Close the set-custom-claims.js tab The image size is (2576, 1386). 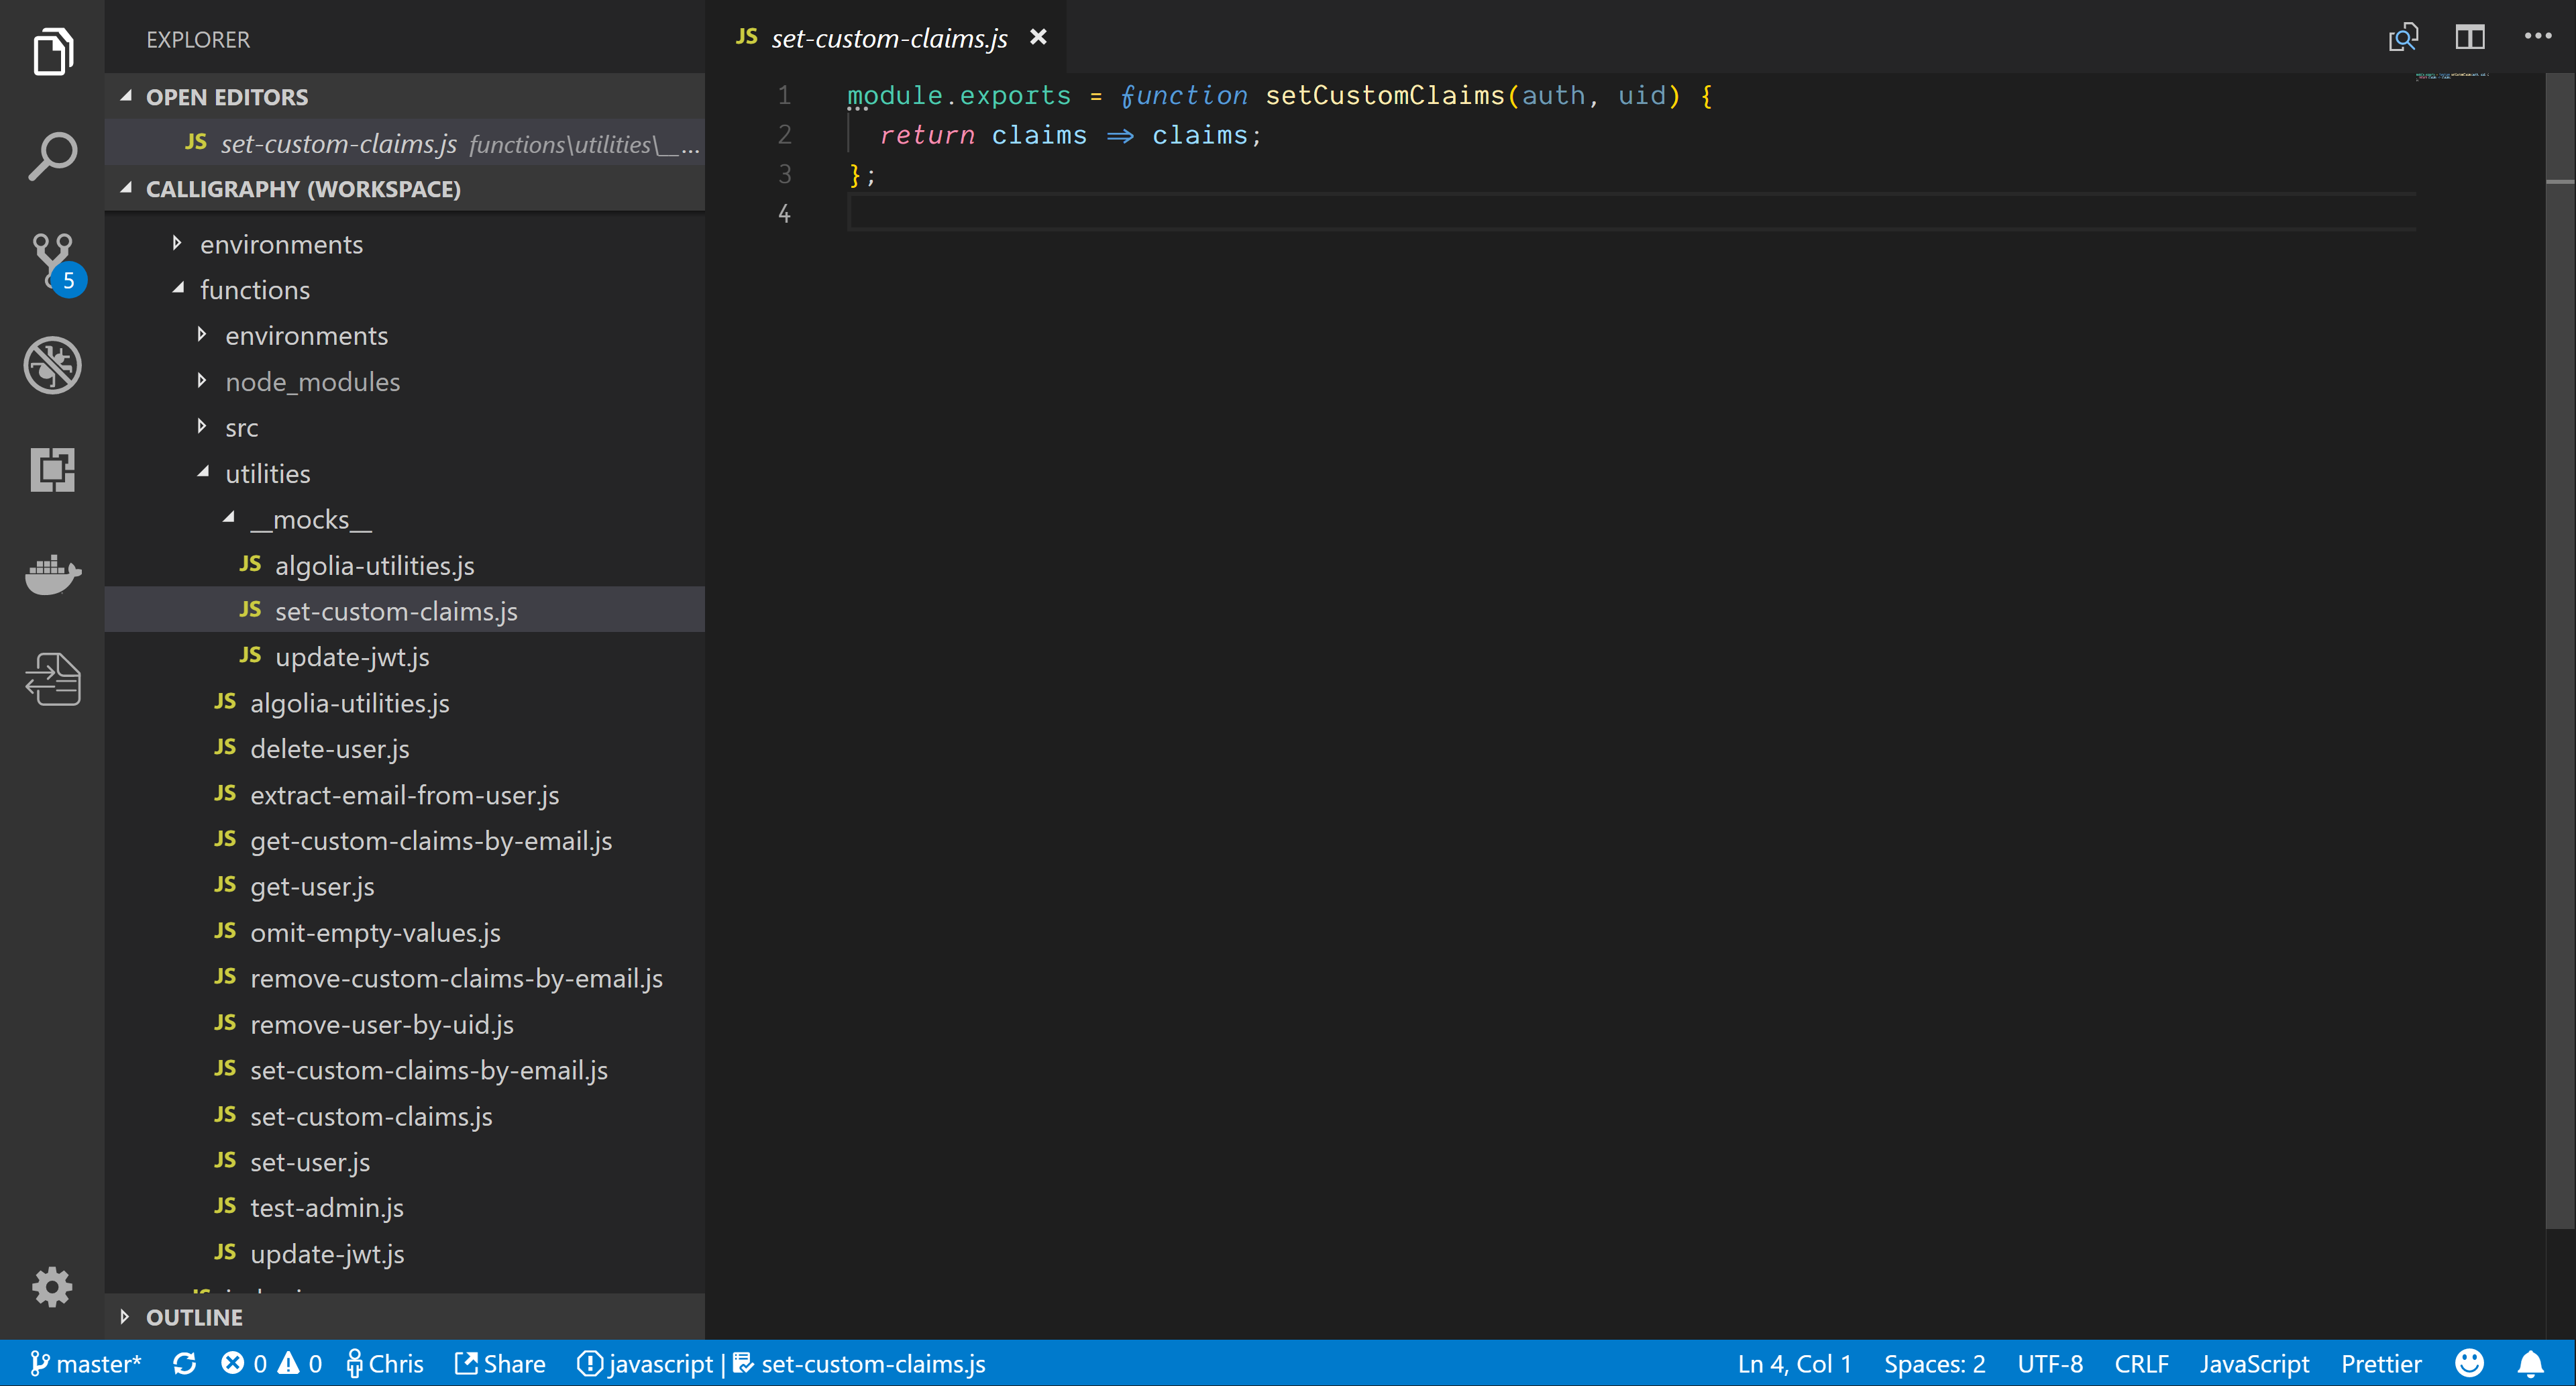point(1038,37)
